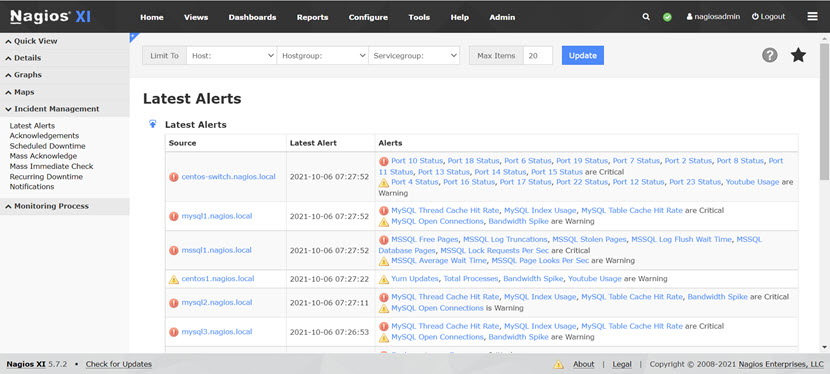Expand the Details sidebar section
The image size is (830, 374).
(65, 58)
